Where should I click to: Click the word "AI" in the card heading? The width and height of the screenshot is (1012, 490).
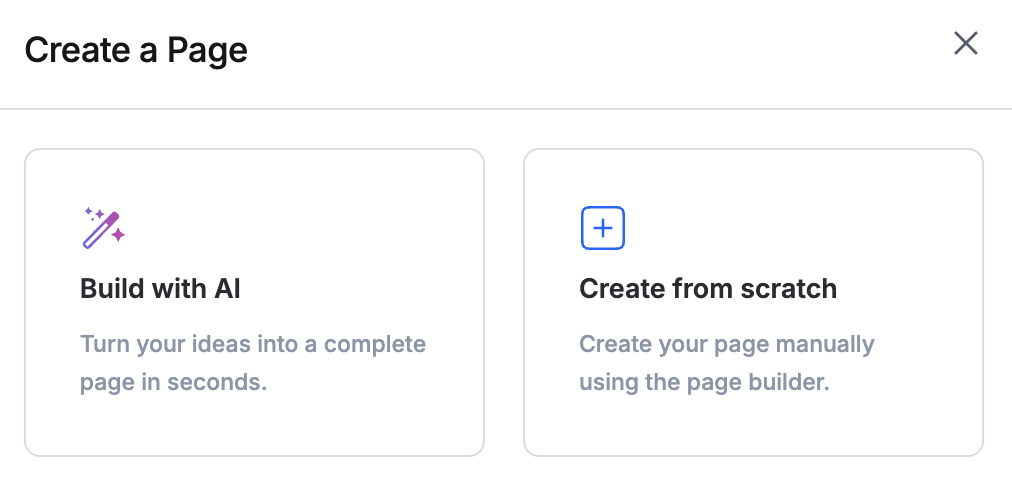pos(227,289)
